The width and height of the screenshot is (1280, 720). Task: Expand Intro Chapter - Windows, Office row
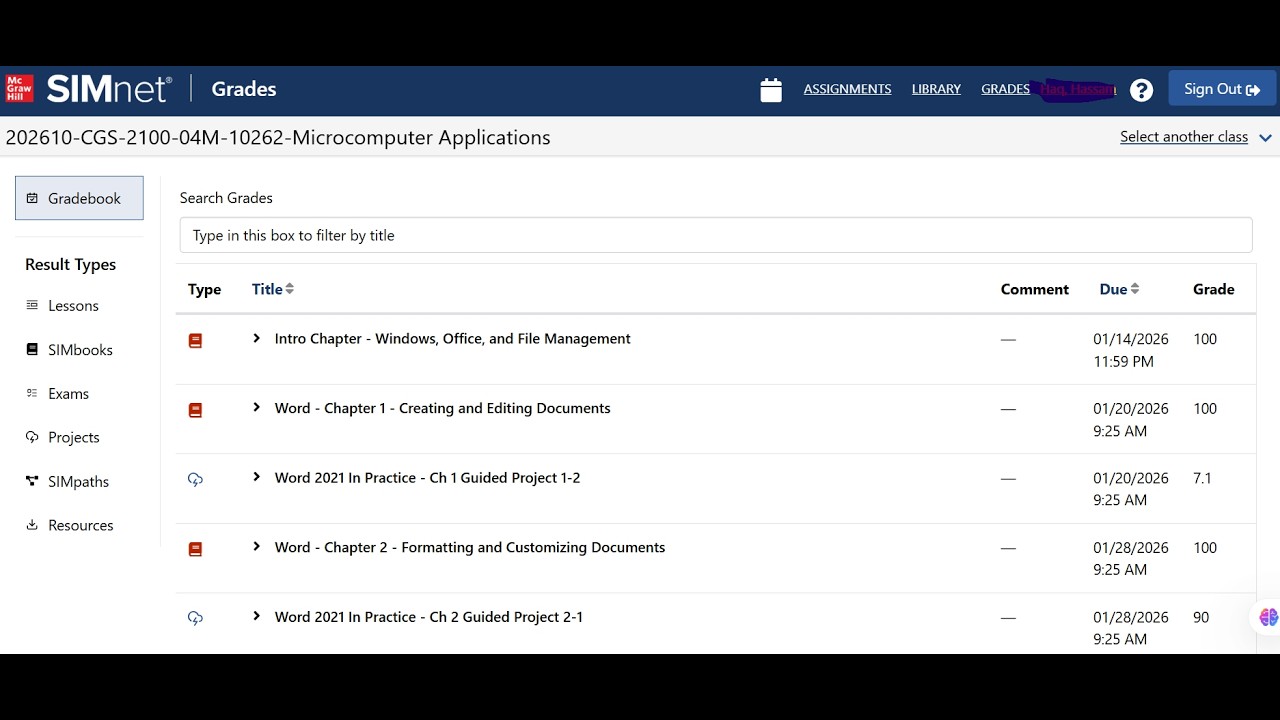tap(256, 339)
